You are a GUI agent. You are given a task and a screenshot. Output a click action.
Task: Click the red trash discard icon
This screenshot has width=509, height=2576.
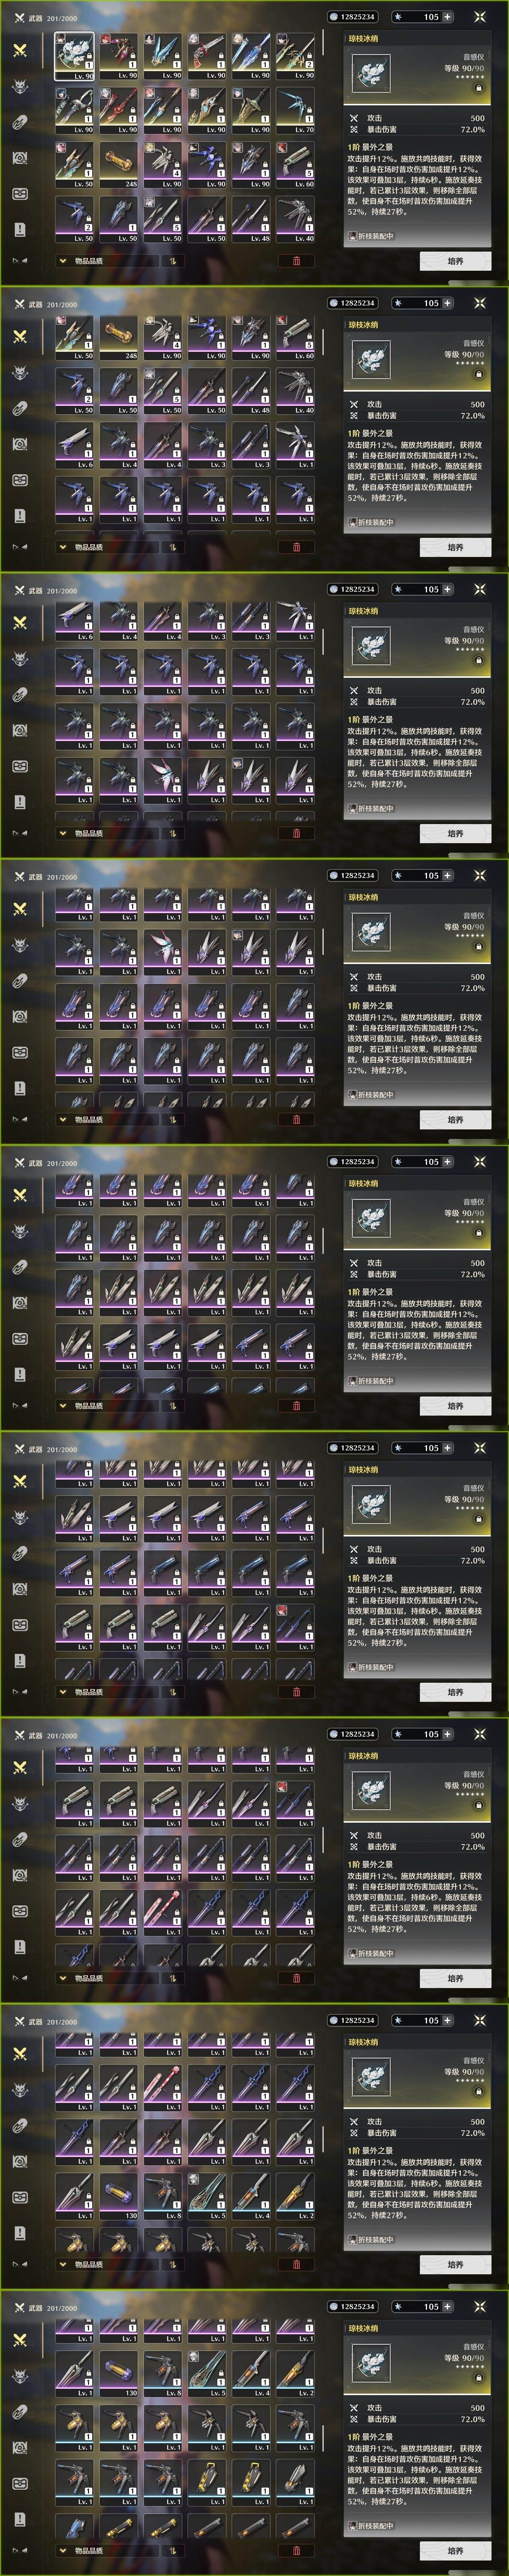pos(296,261)
